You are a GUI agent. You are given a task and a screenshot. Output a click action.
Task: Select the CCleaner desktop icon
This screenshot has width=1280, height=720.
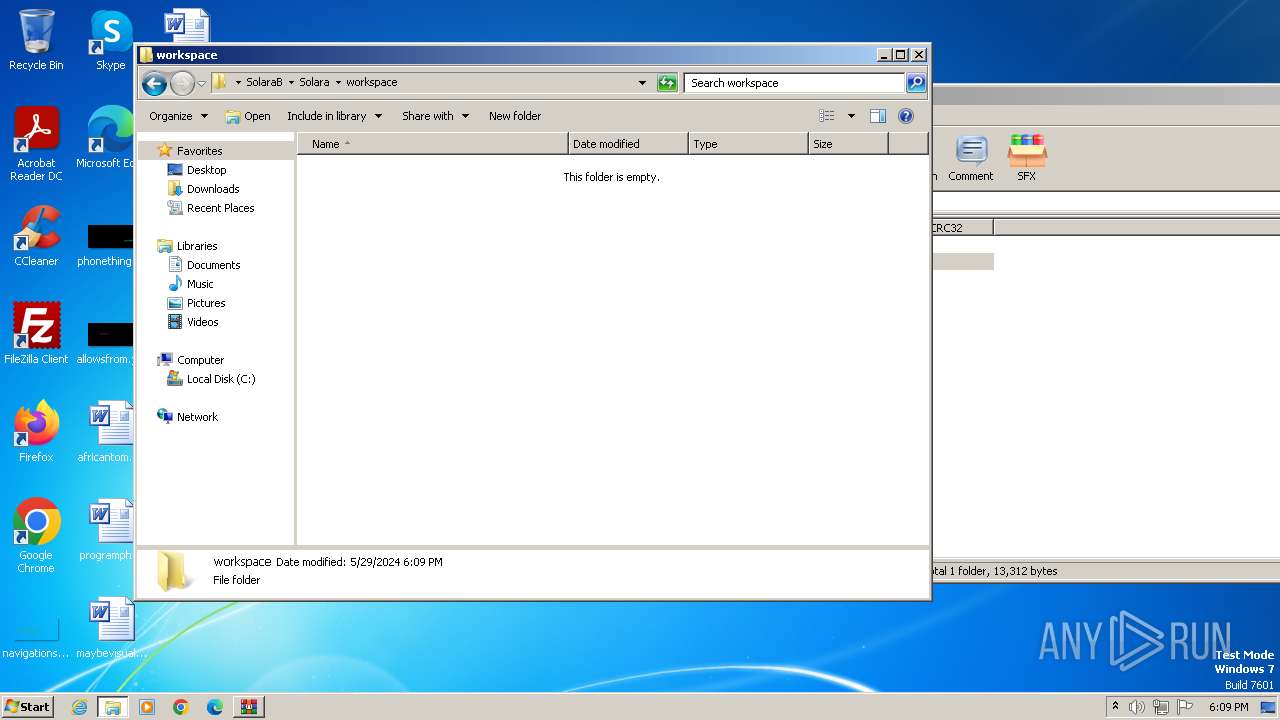36,236
